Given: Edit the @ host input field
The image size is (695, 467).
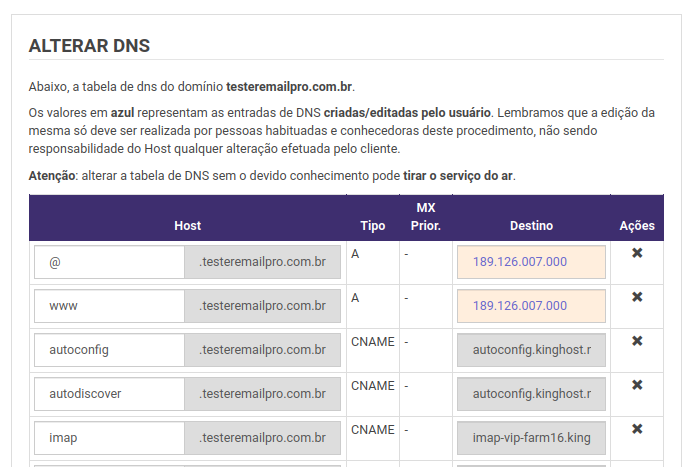Looking at the screenshot, I should tap(109, 262).
